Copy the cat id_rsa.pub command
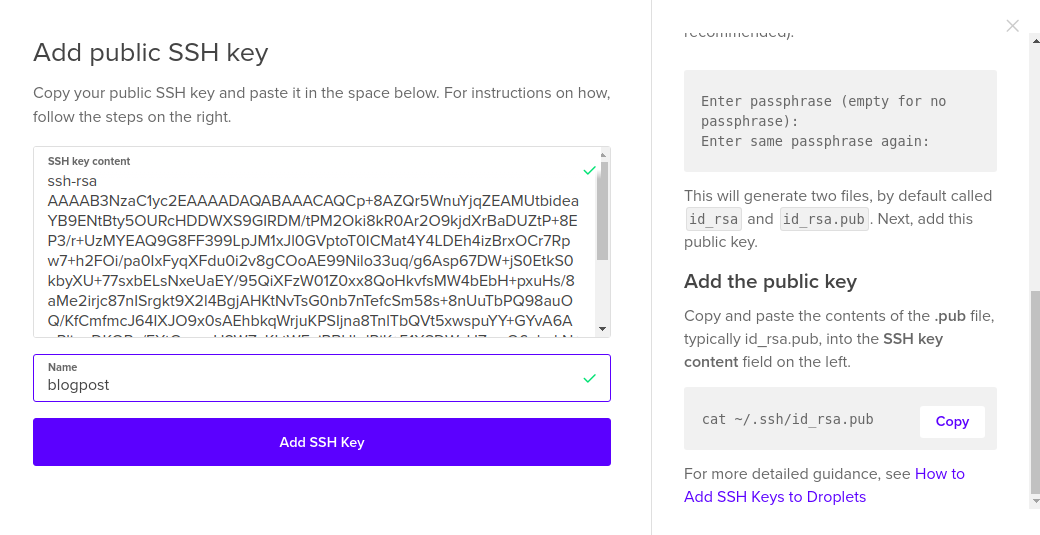This screenshot has width=1040, height=535. click(x=952, y=422)
